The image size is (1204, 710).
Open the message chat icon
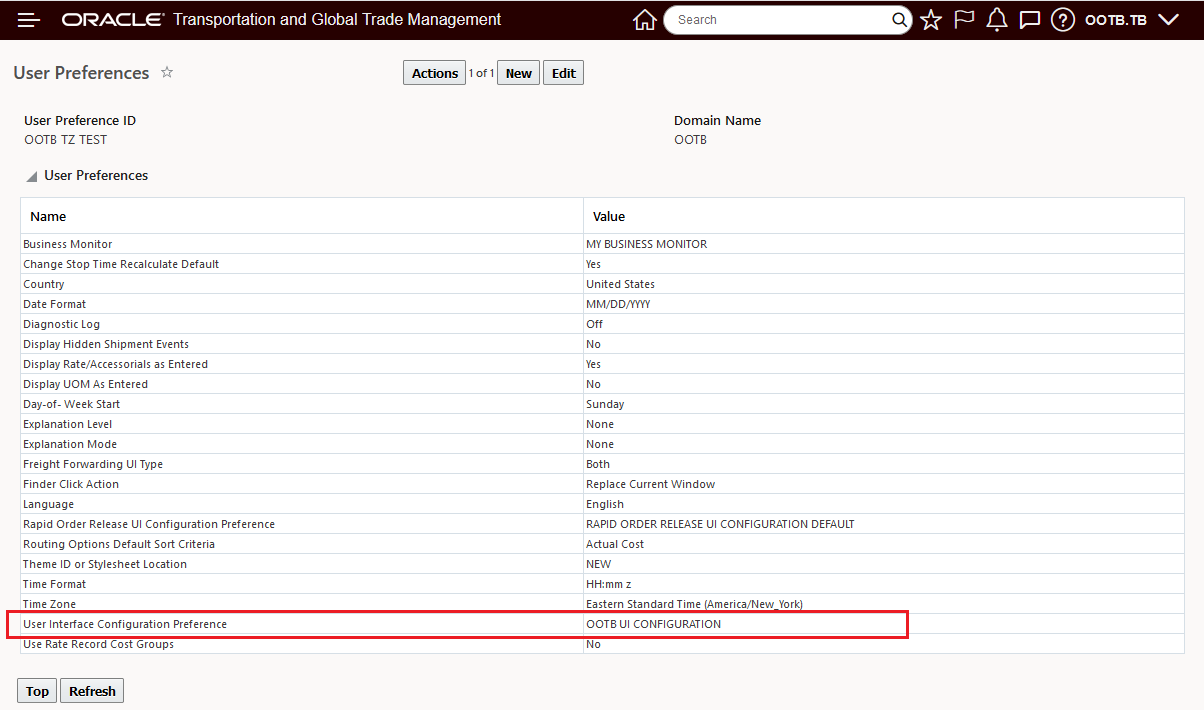point(1030,20)
